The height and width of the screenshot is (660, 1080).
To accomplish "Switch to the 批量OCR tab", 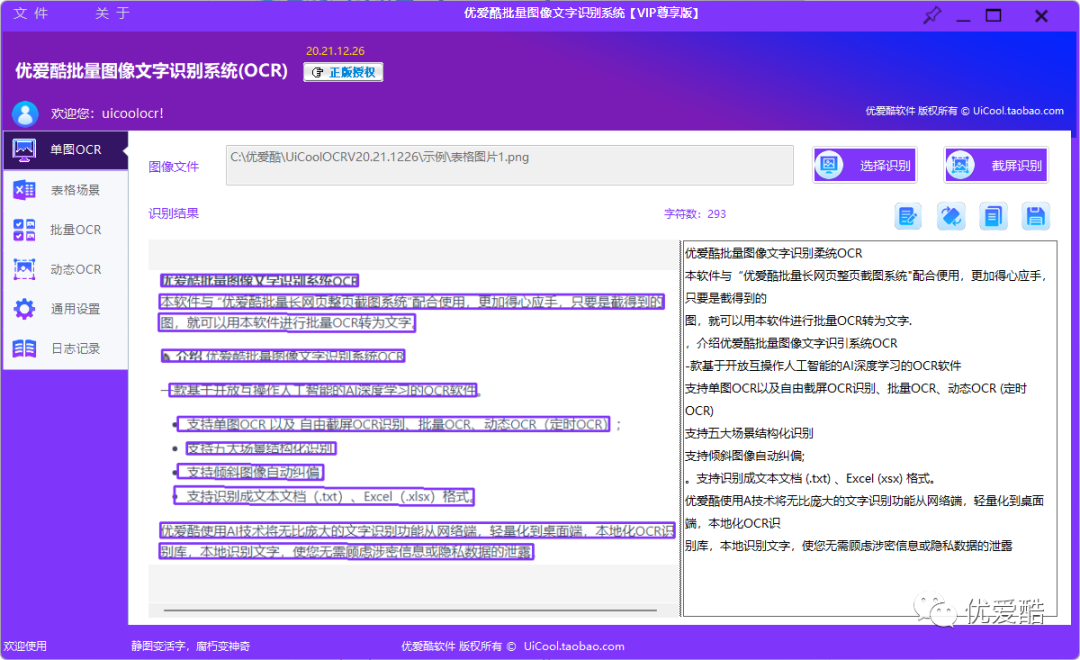I will tap(65, 229).
